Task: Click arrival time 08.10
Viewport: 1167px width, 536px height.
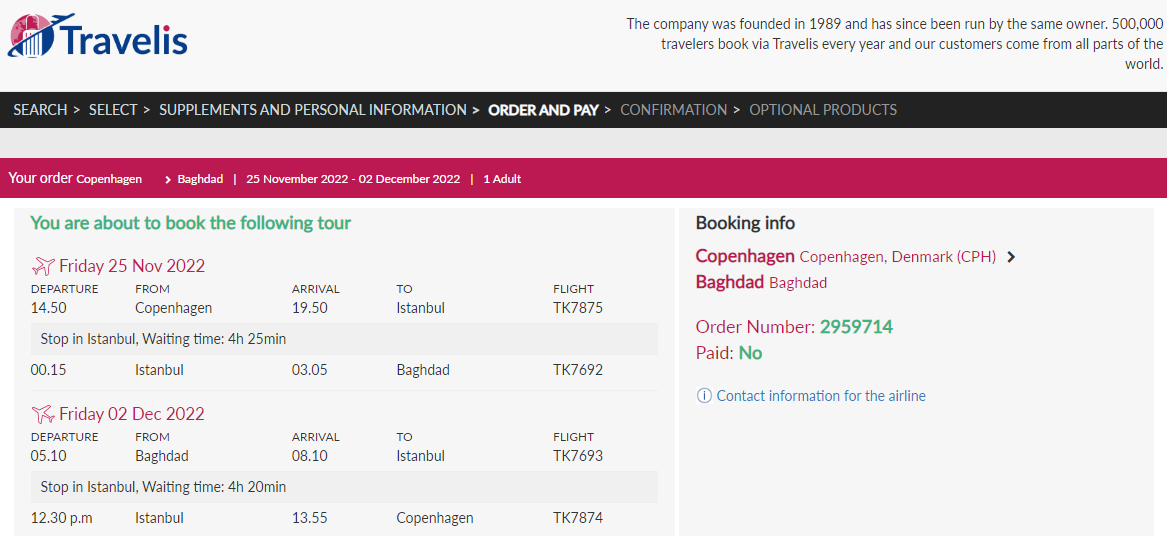Action: (310, 456)
